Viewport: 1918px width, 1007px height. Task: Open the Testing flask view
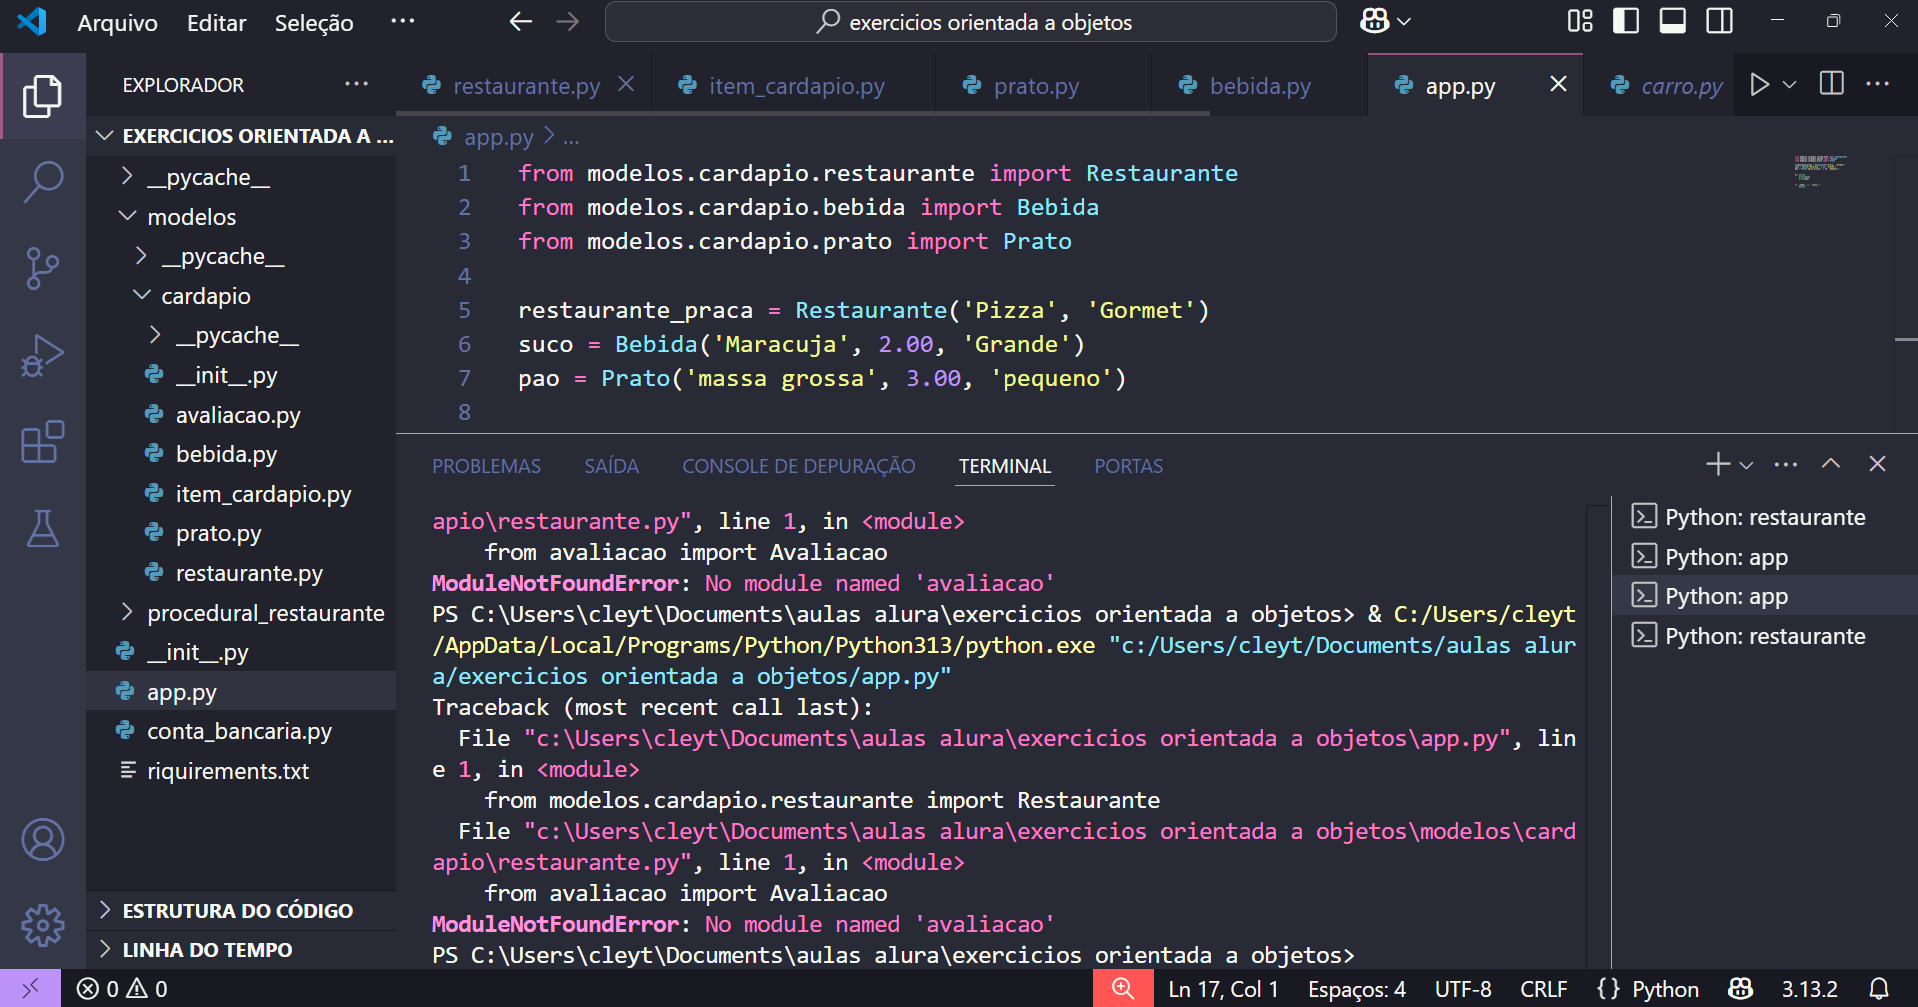(42, 528)
